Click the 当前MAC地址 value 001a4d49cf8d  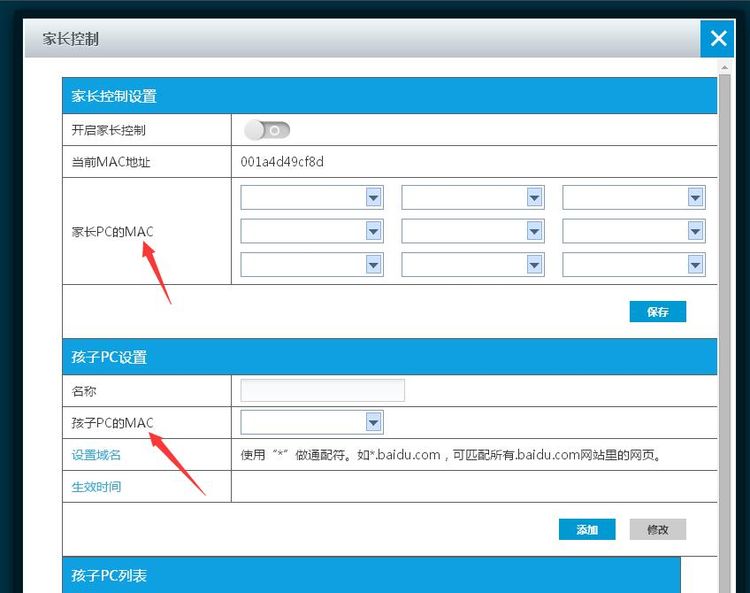(x=282, y=162)
